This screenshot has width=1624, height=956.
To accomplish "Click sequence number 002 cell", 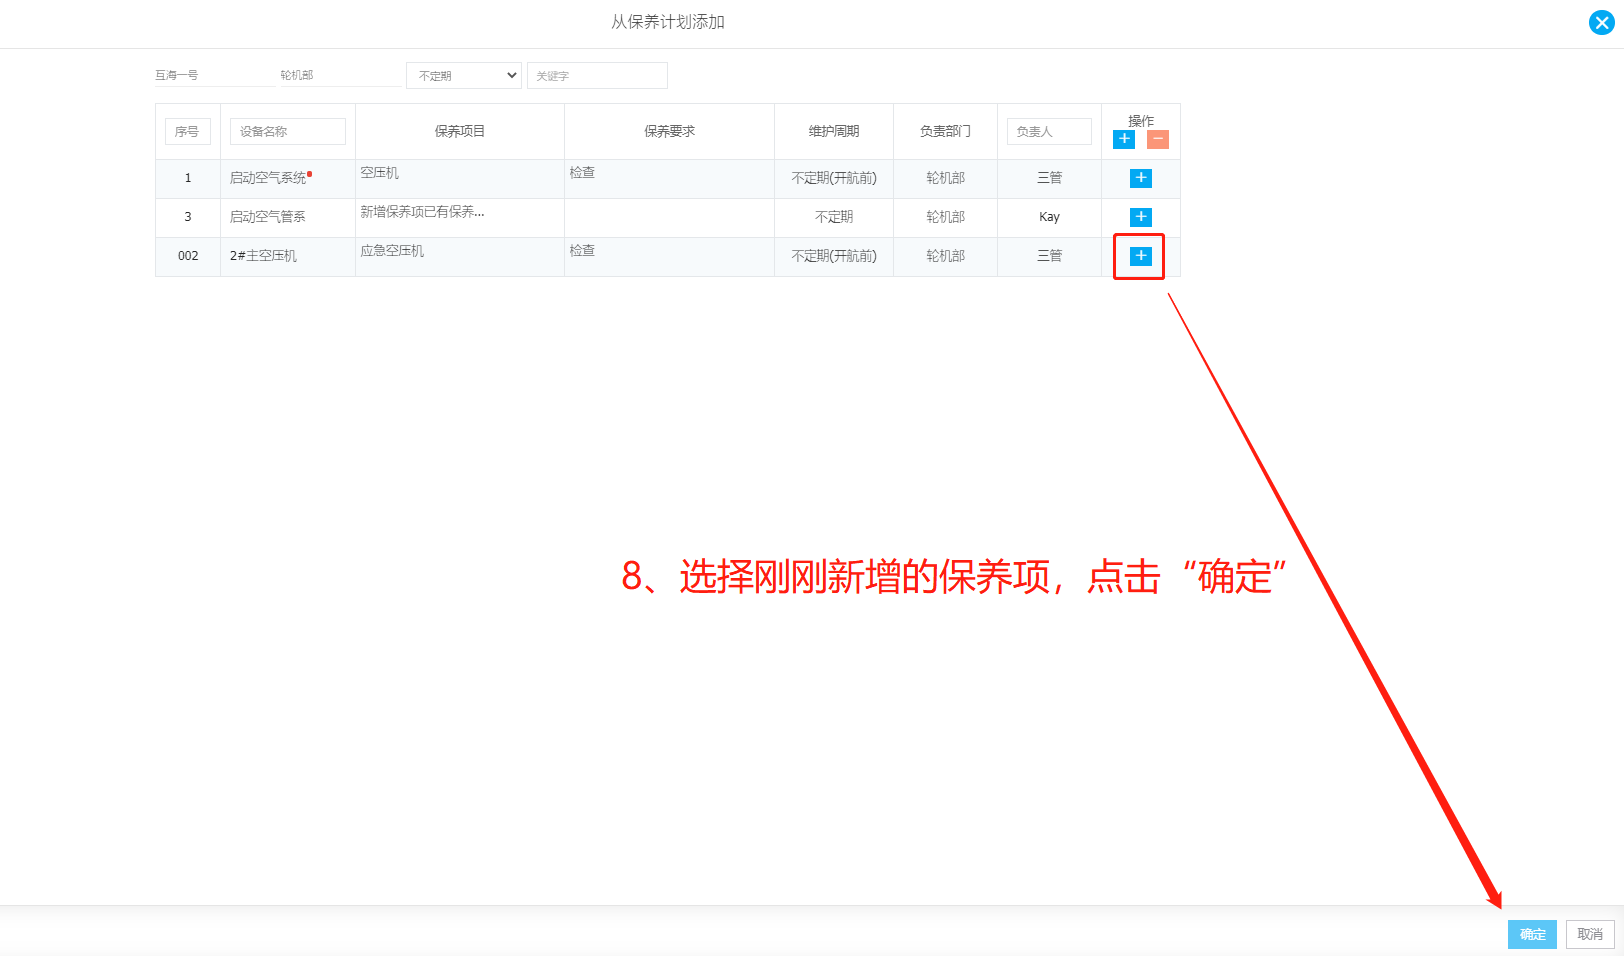I will click(188, 256).
